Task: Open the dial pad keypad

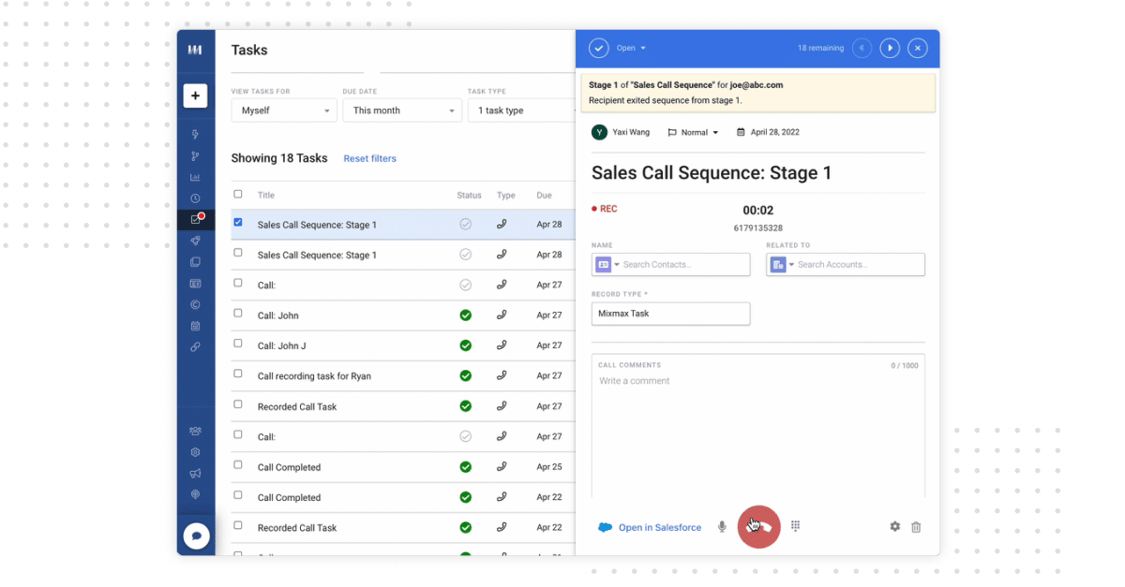Action: 795,526
